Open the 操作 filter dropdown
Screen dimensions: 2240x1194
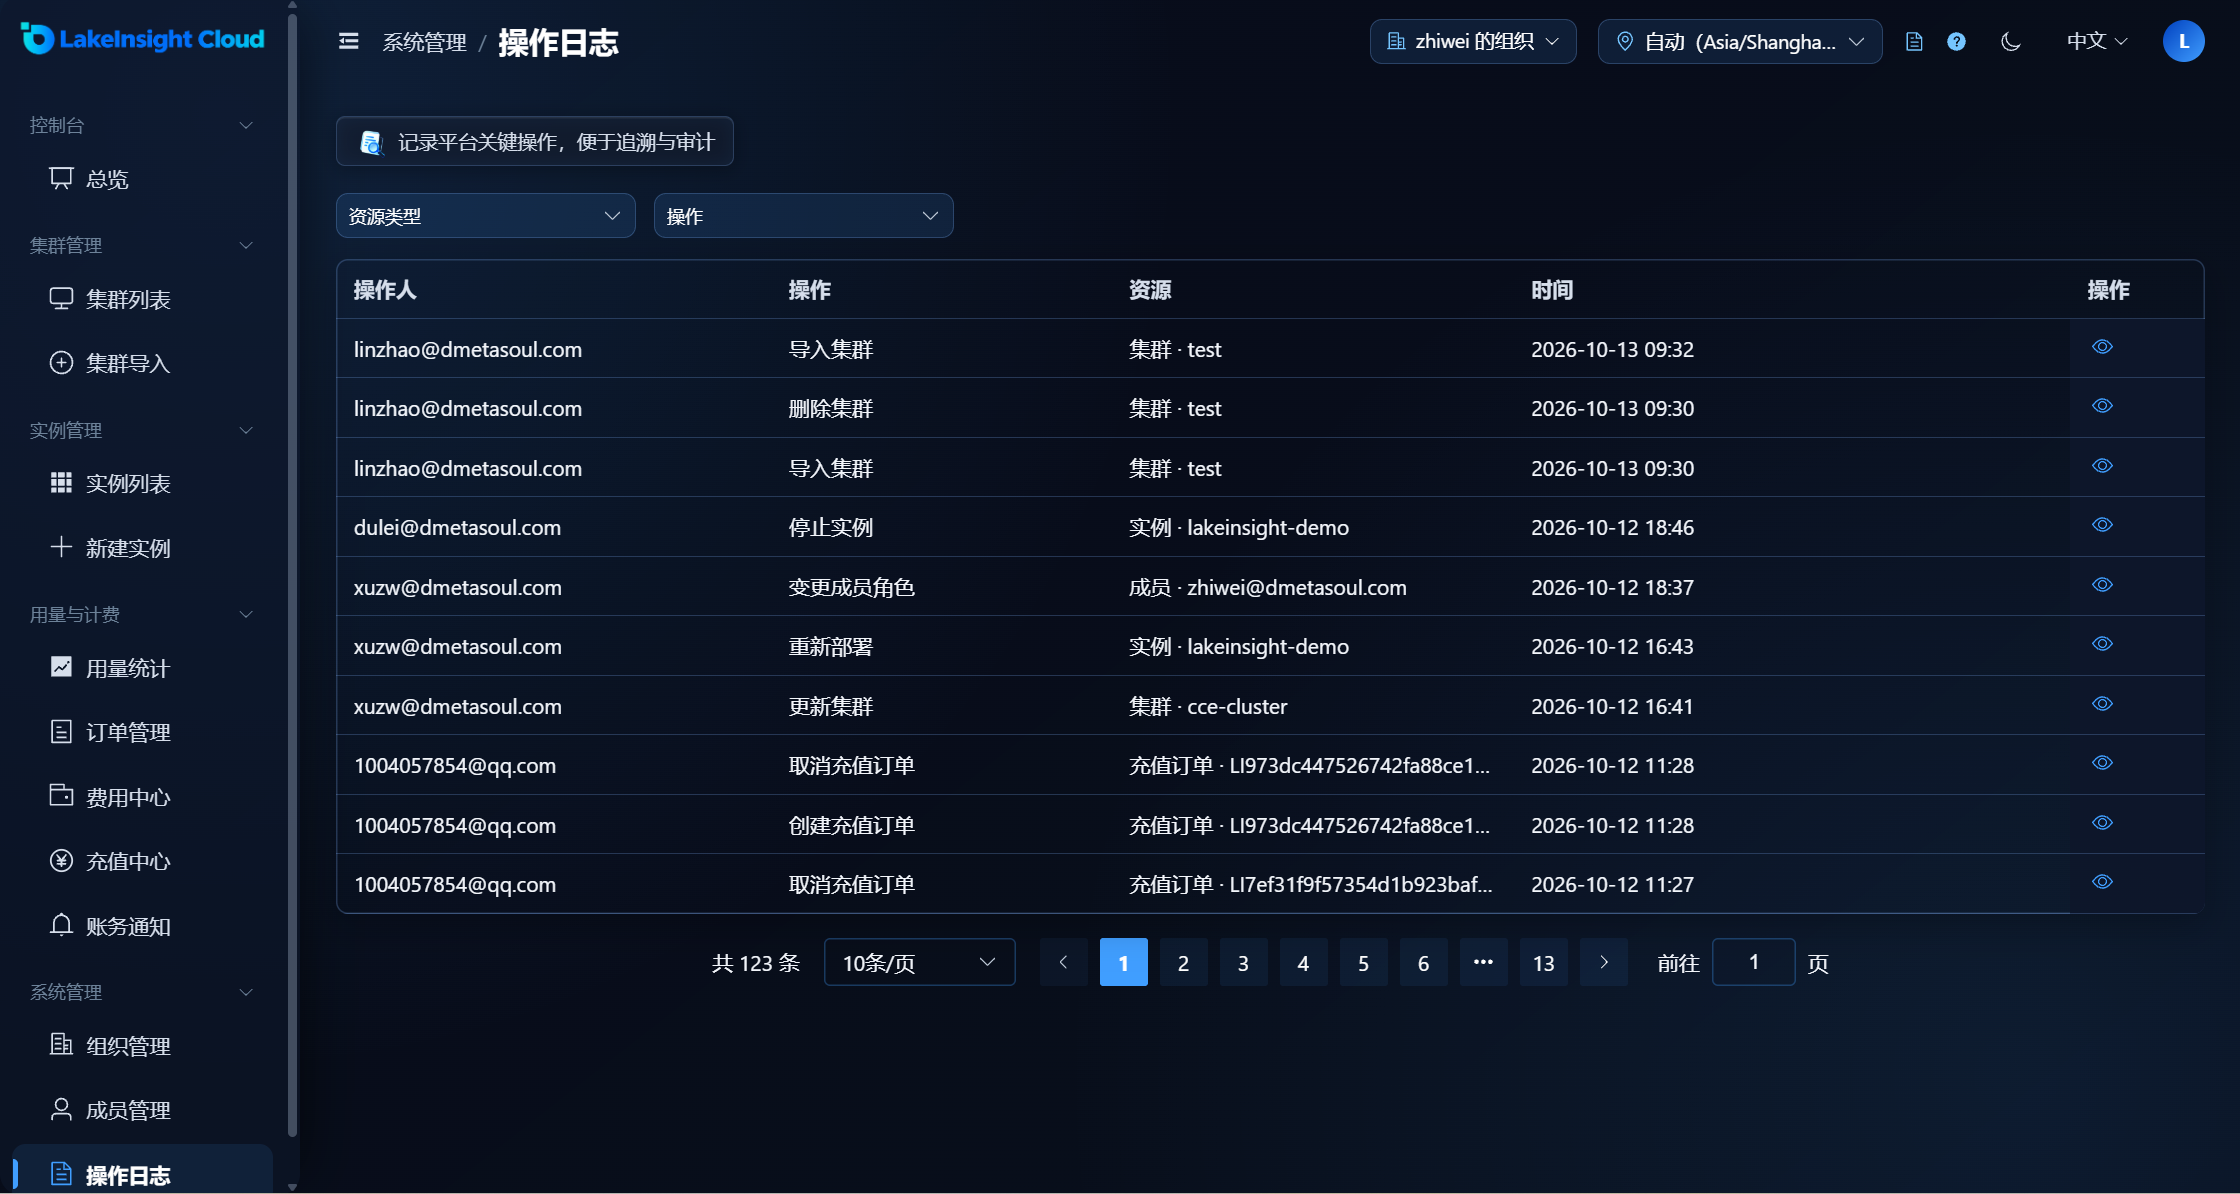pos(804,216)
